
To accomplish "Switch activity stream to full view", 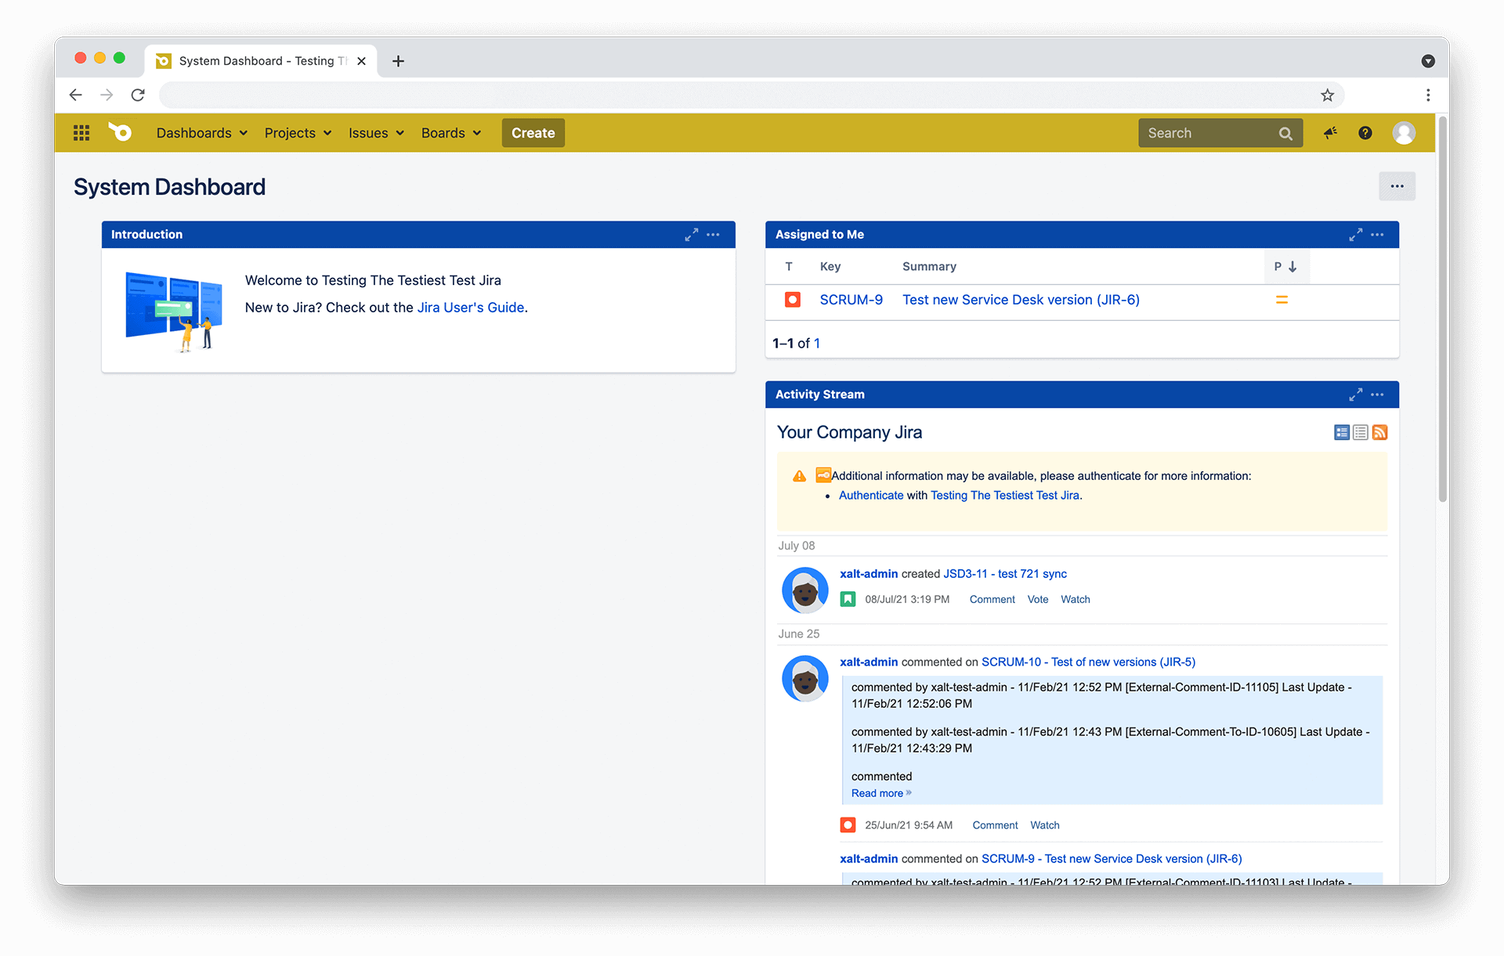I will click(x=1342, y=432).
